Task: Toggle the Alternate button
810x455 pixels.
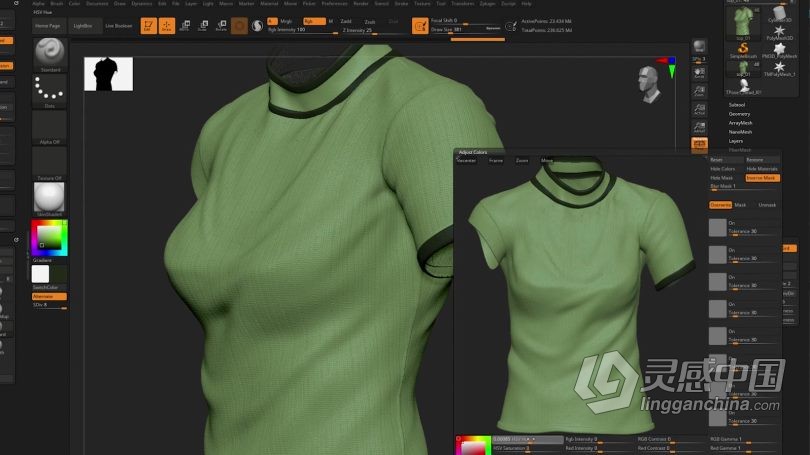Action: (x=49, y=296)
